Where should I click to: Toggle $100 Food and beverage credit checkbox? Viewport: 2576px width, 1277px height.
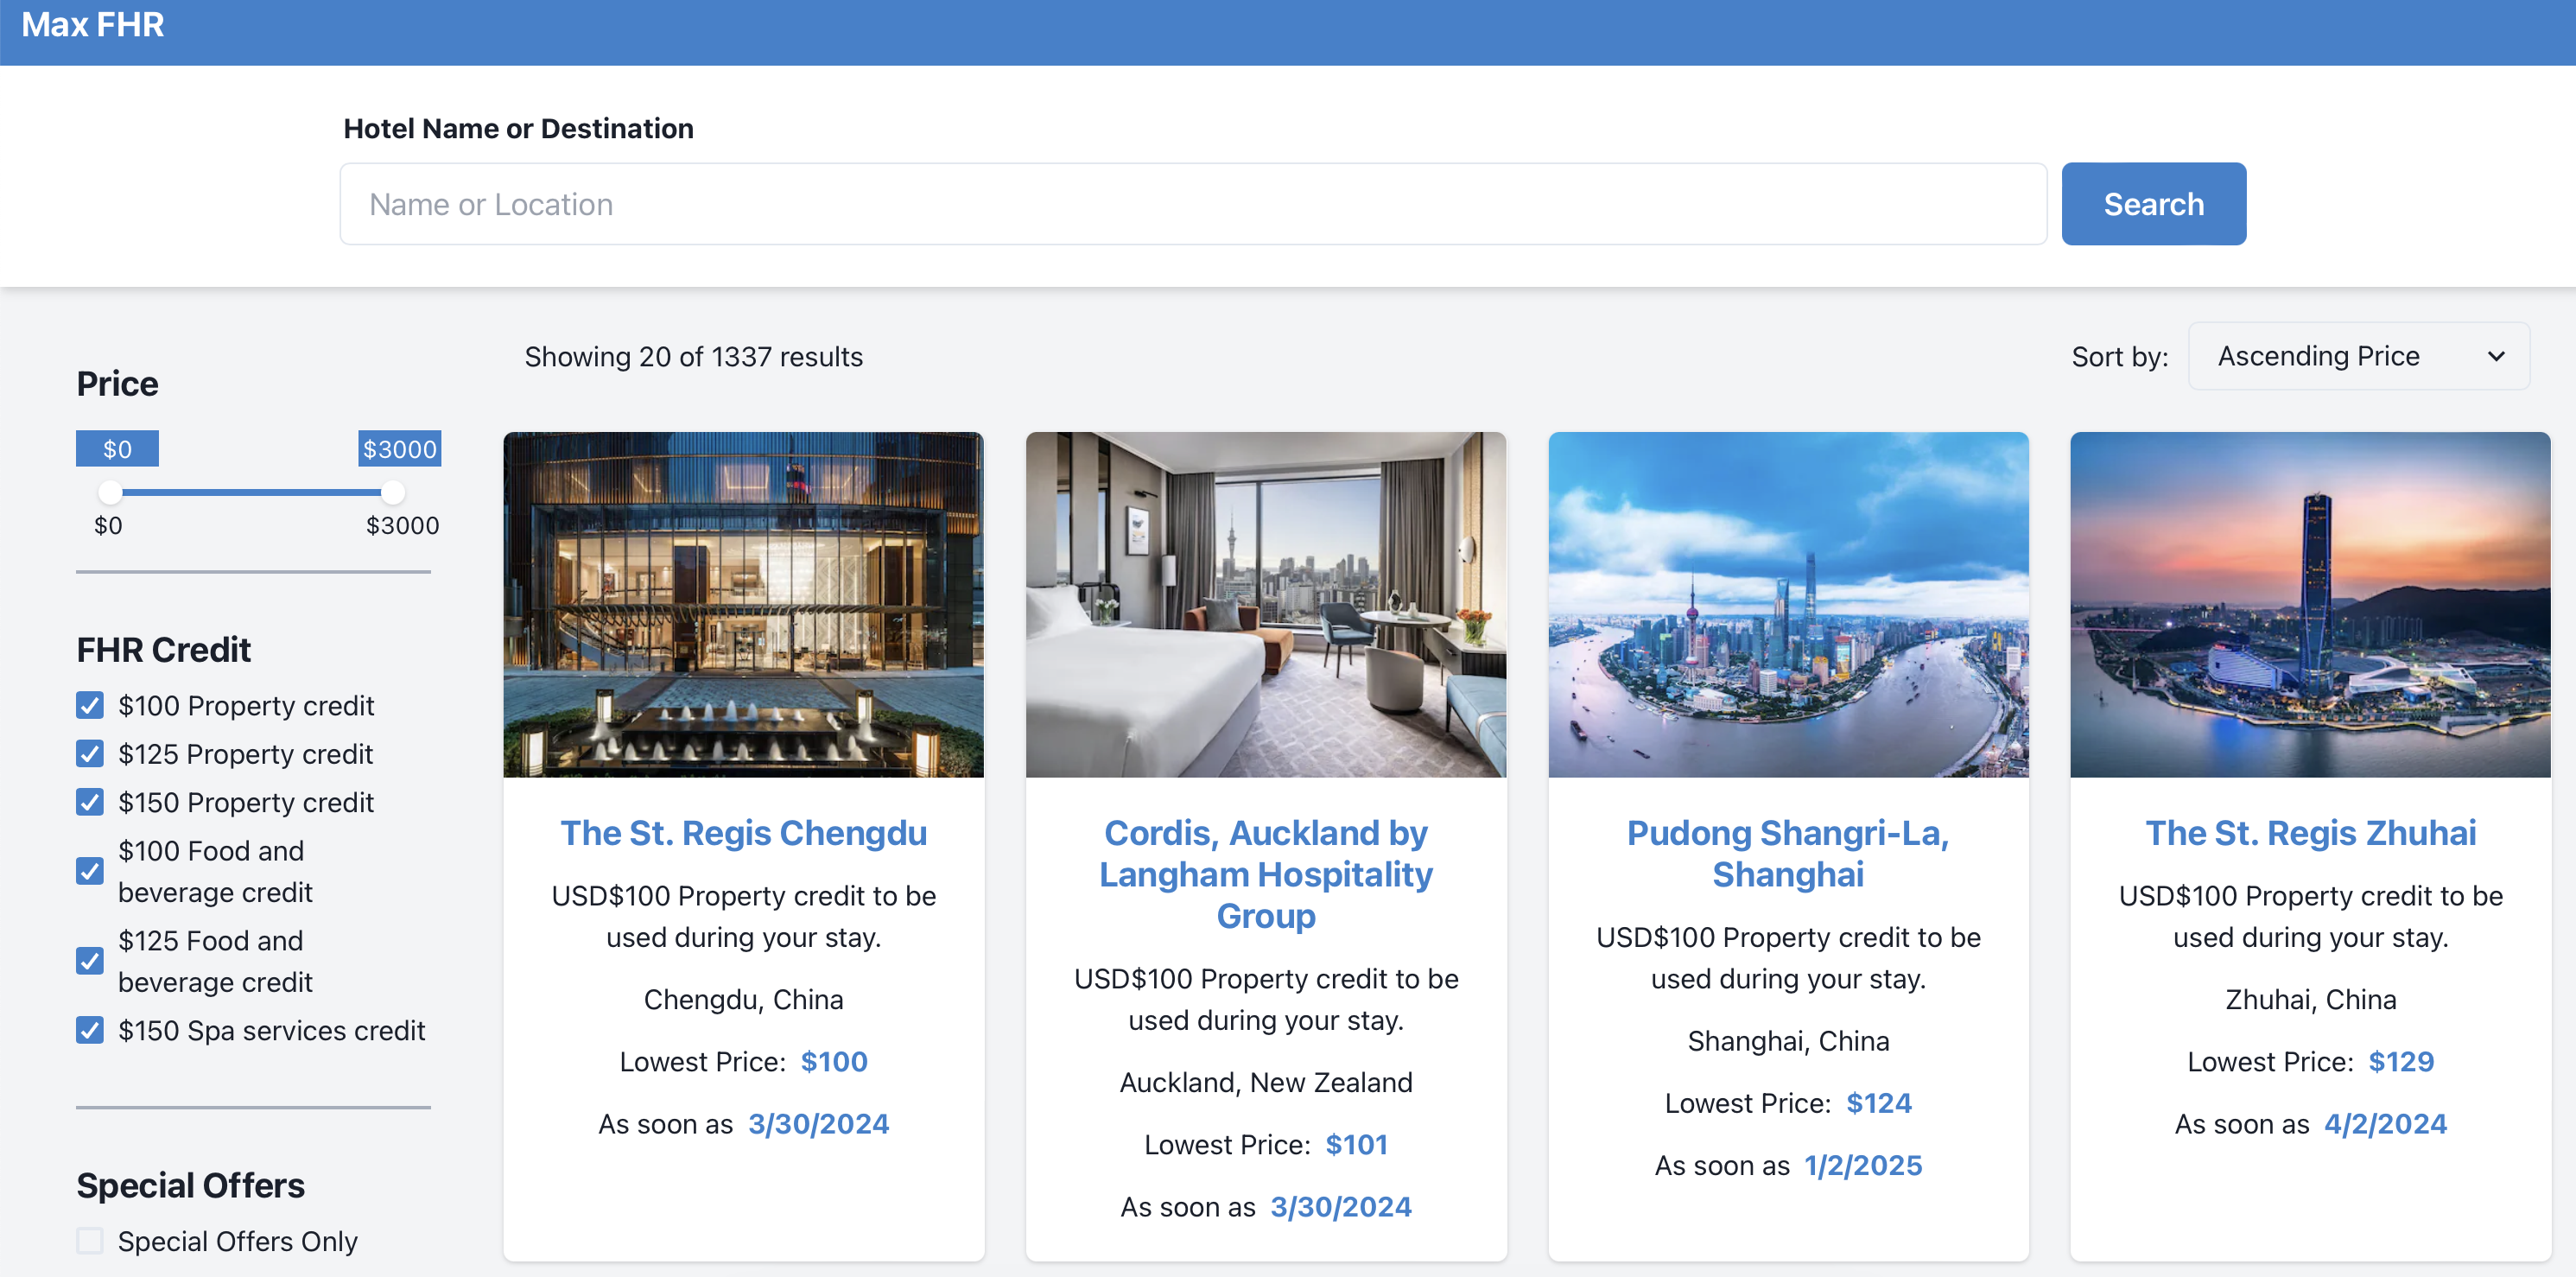[x=90, y=871]
